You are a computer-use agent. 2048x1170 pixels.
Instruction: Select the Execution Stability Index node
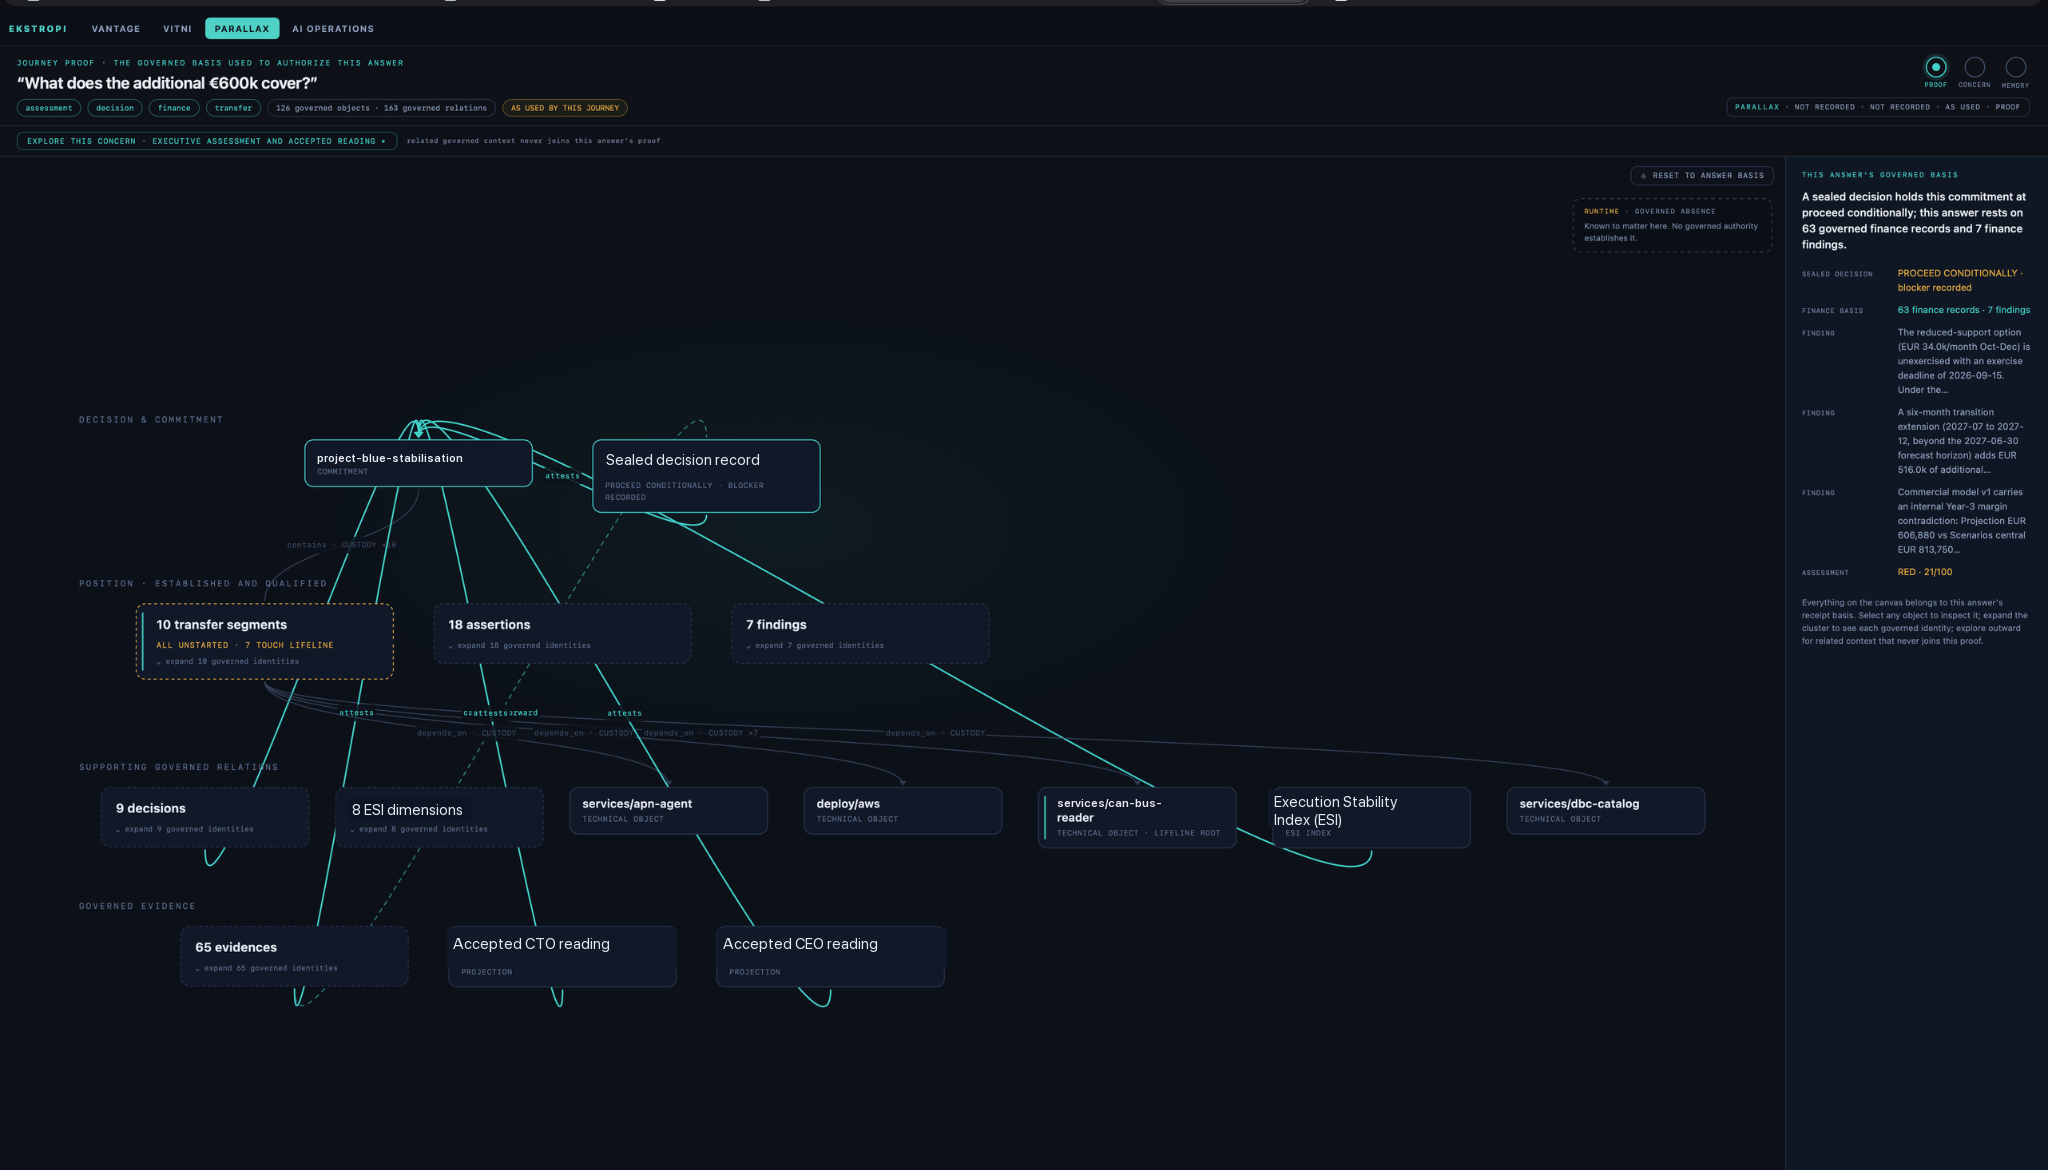[x=1369, y=817]
